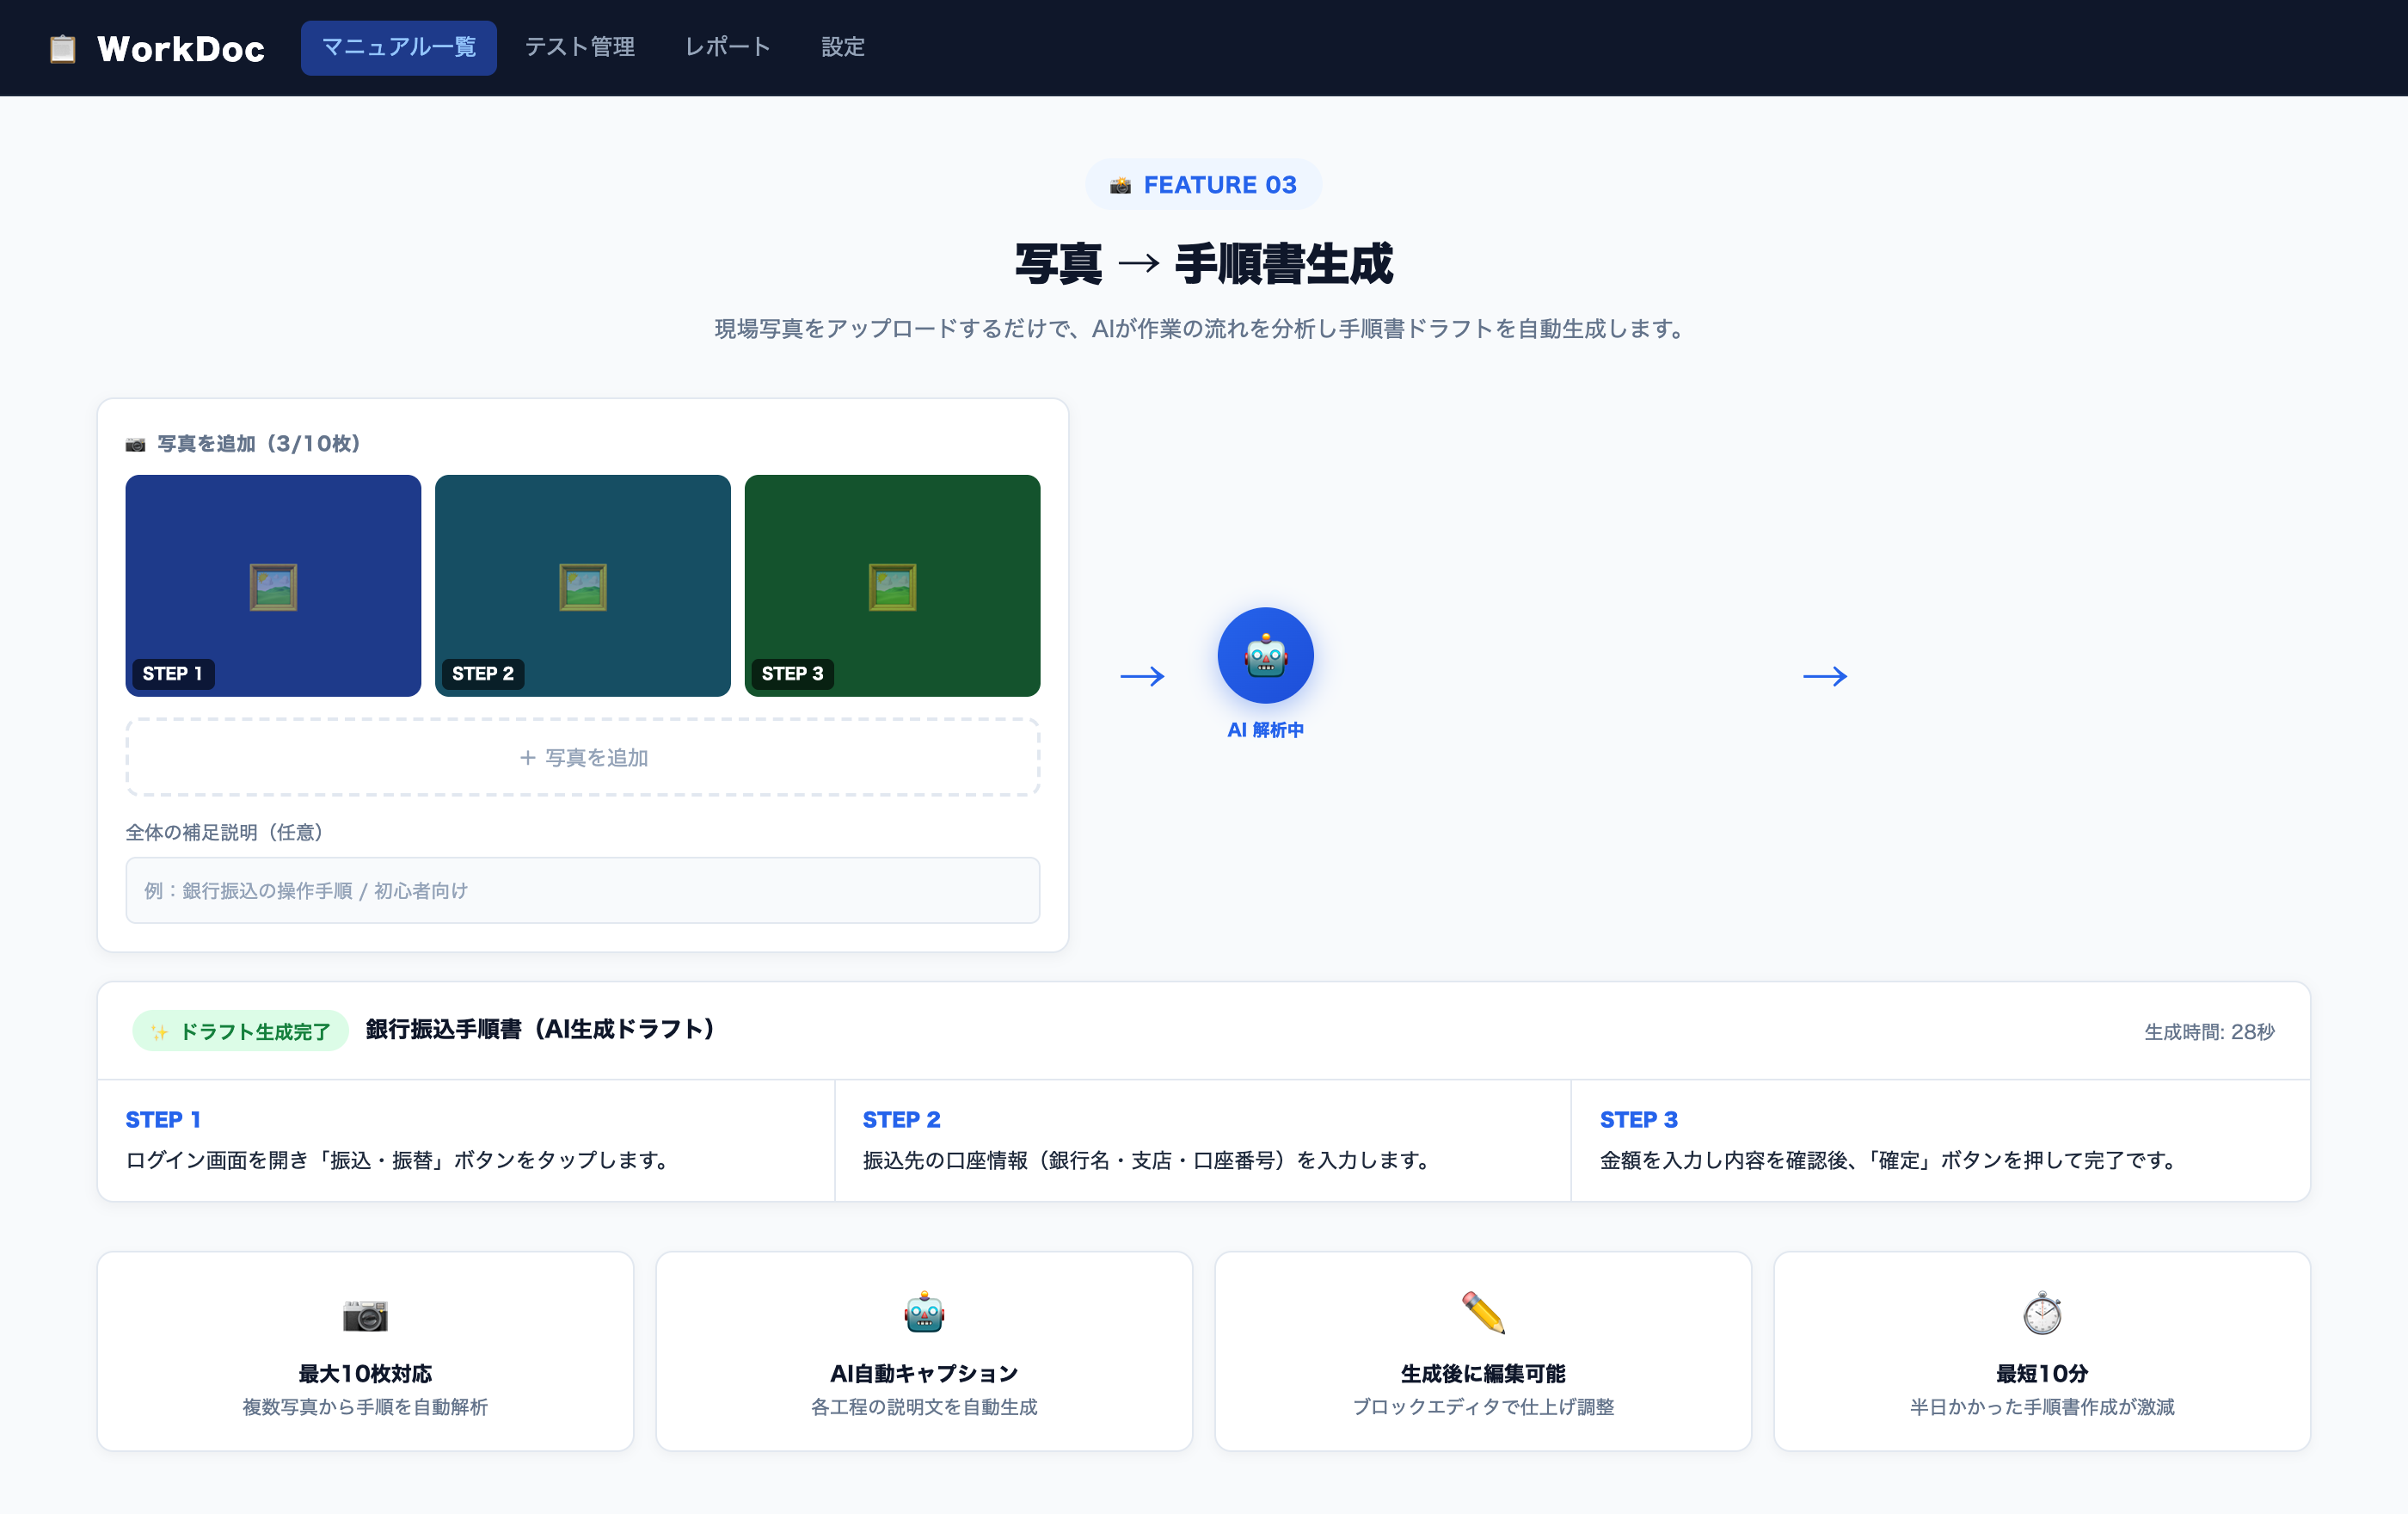Select the STEP 2 photo thumbnail

coord(583,585)
